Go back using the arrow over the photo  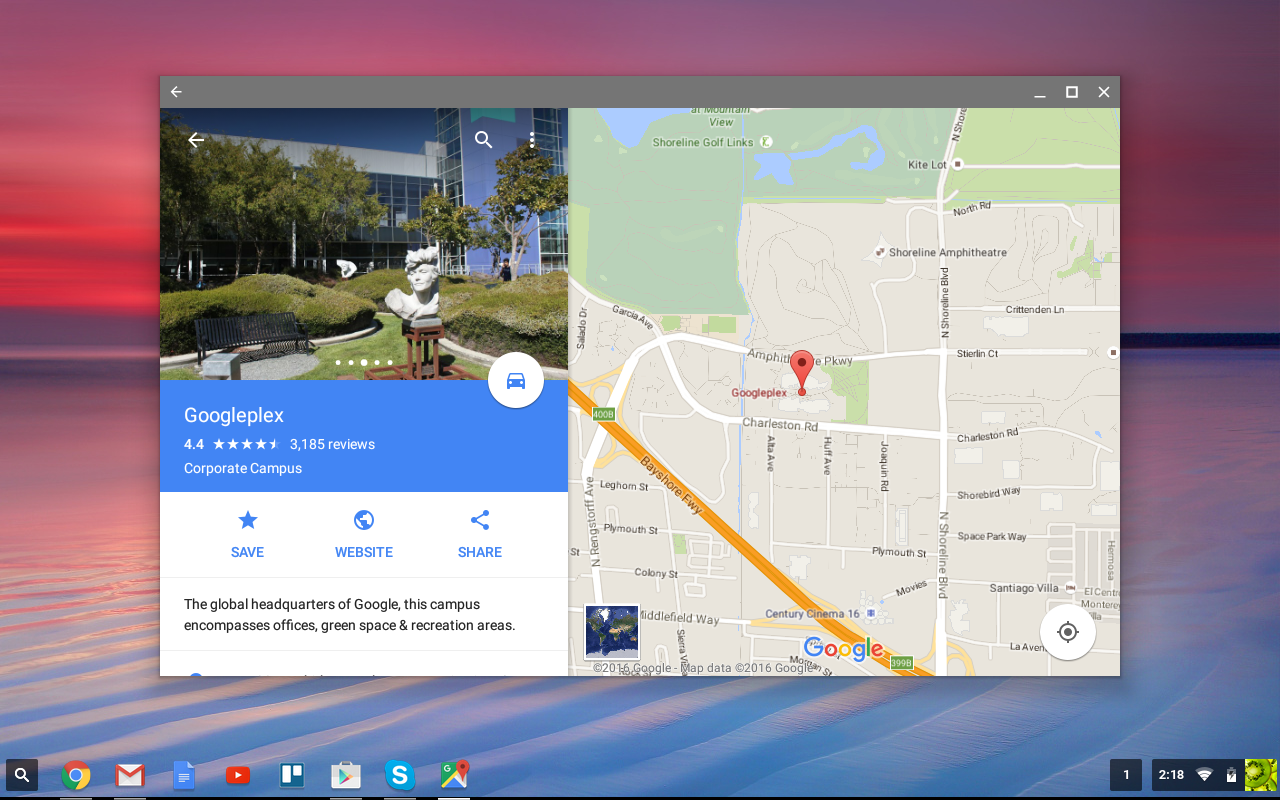196,140
